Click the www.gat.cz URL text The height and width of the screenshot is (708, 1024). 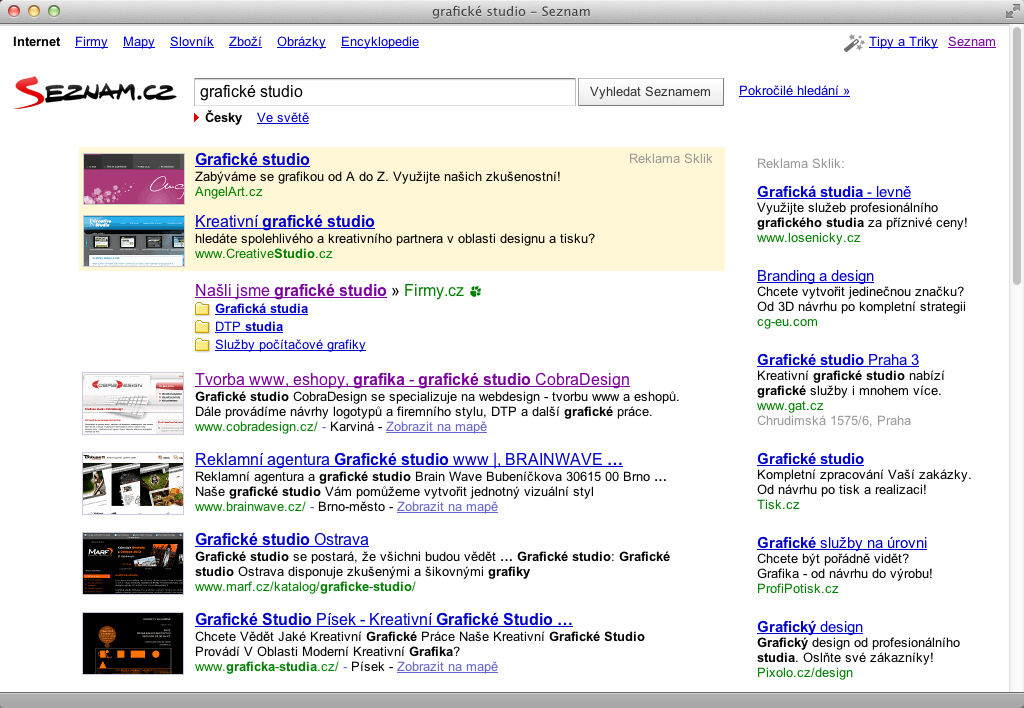pyautogui.click(x=790, y=406)
